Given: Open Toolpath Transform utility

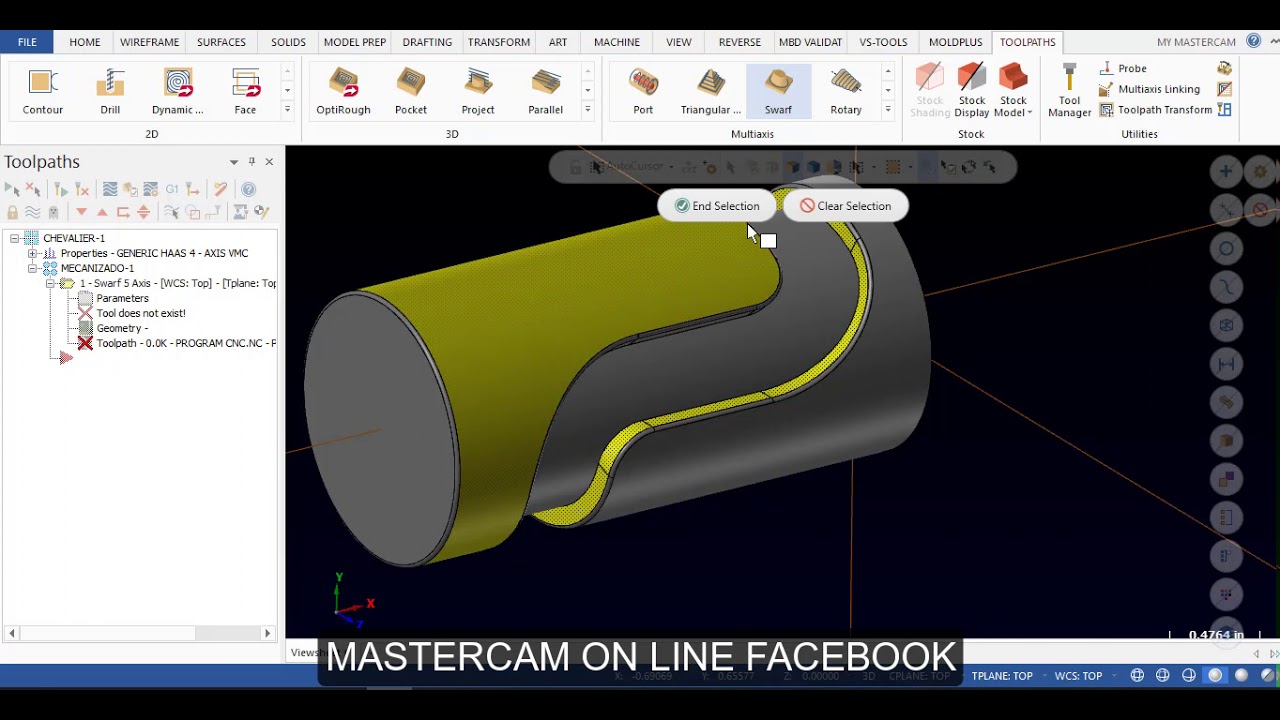Looking at the screenshot, I should (1156, 110).
